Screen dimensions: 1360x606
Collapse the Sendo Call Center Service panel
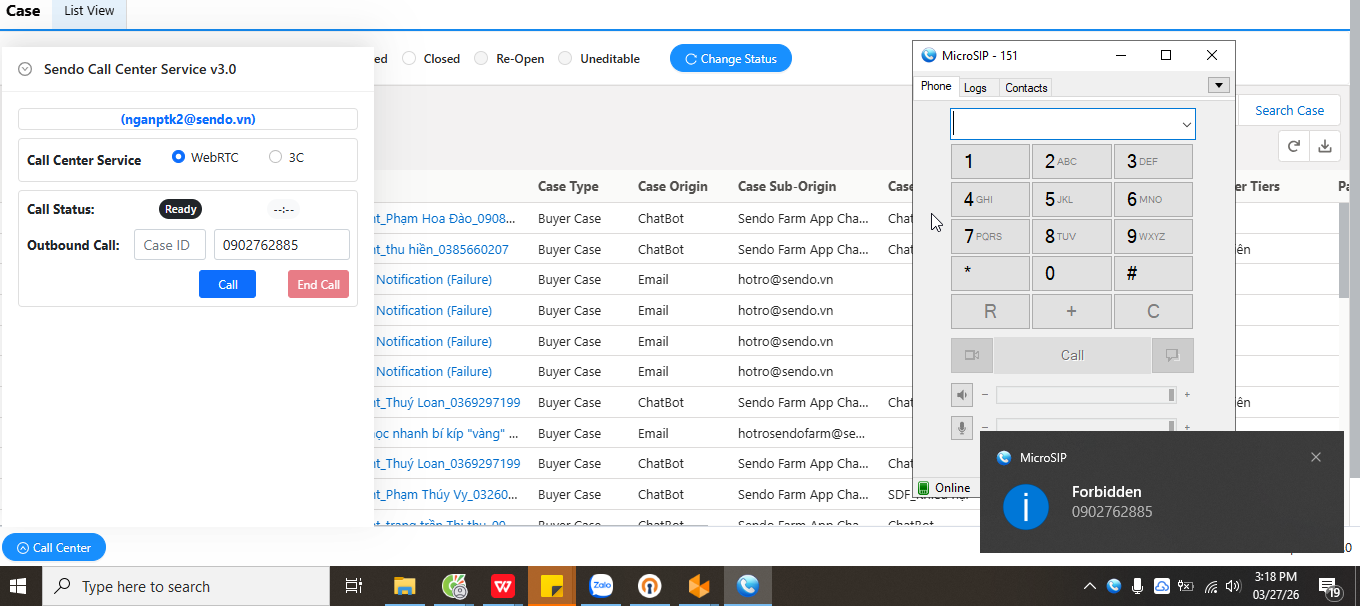25,69
